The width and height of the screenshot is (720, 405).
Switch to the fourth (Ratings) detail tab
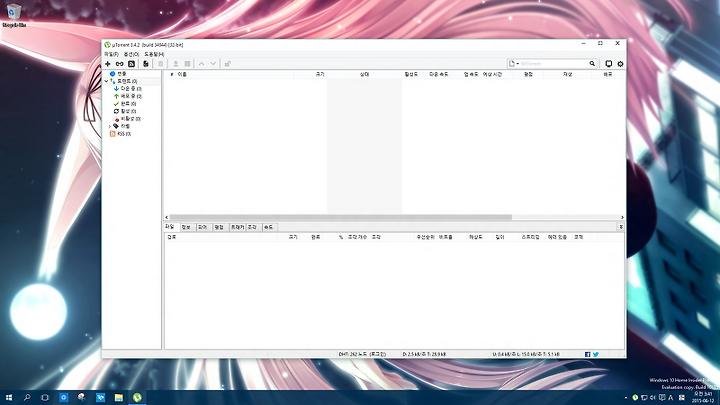pyautogui.click(x=219, y=227)
